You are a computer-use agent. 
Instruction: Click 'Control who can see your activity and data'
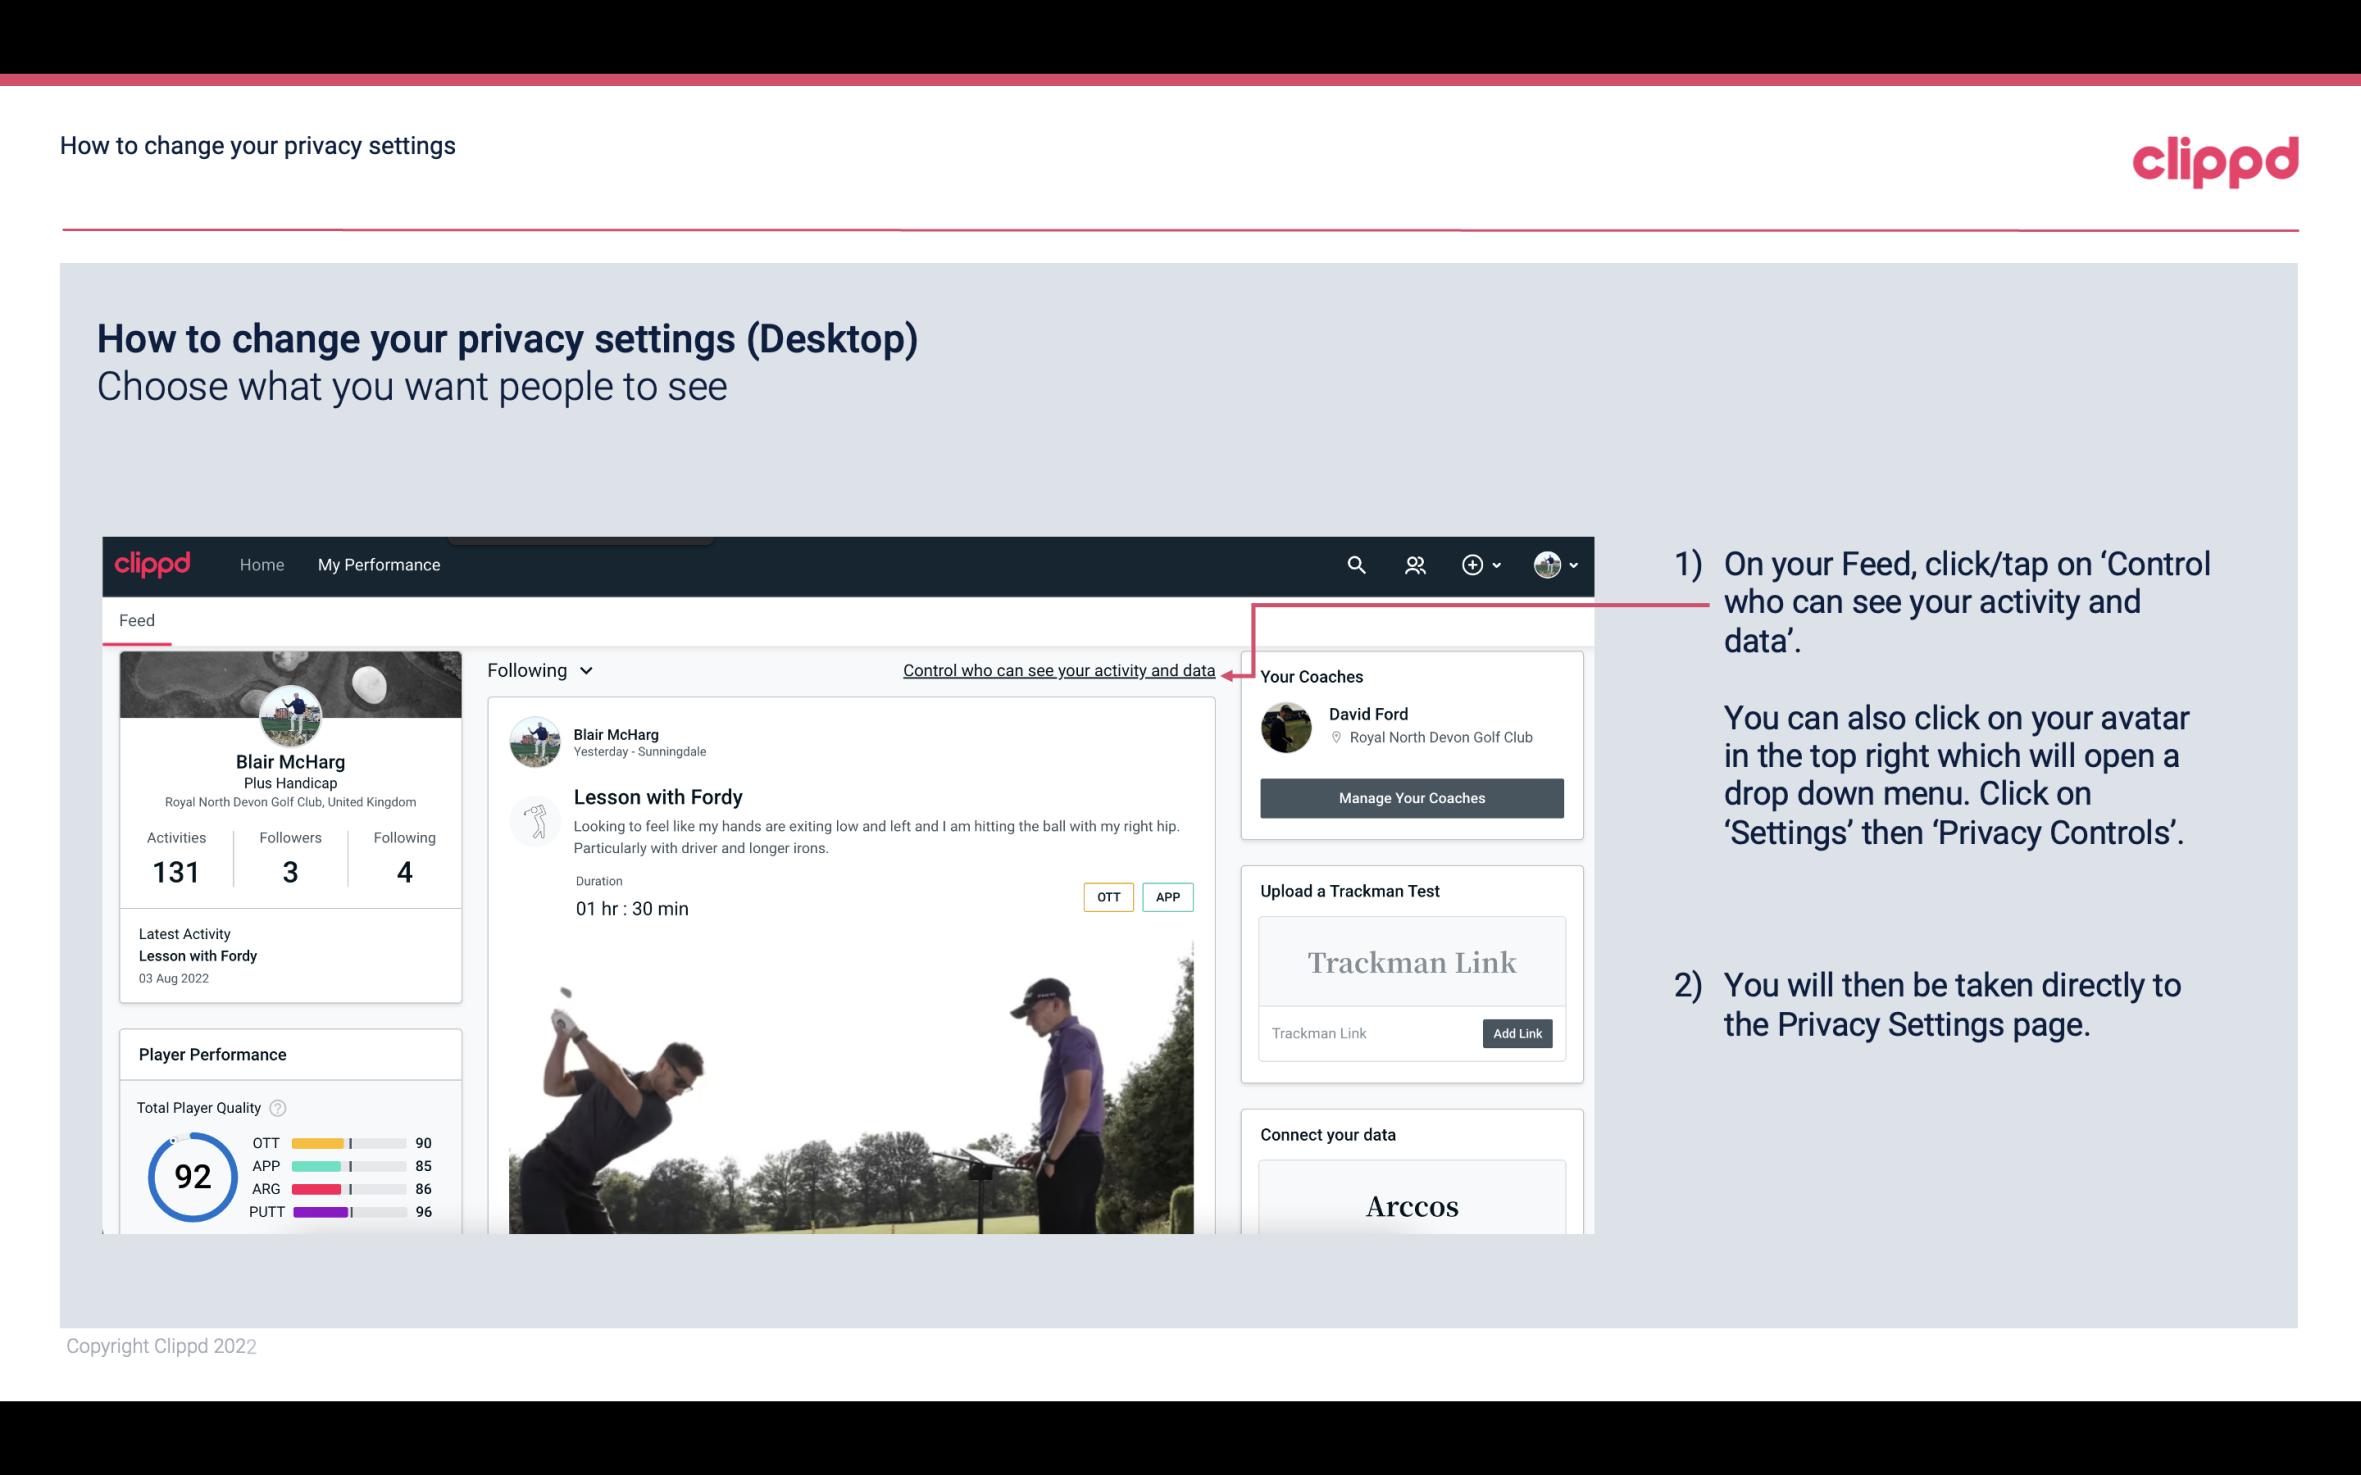click(1058, 670)
